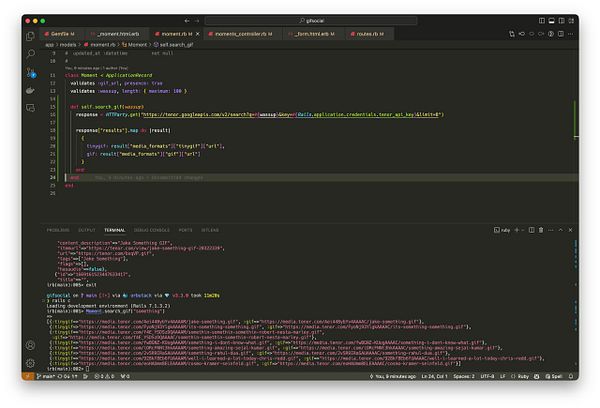Open the Docker whale icon in activity bar

tap(30, 90)
